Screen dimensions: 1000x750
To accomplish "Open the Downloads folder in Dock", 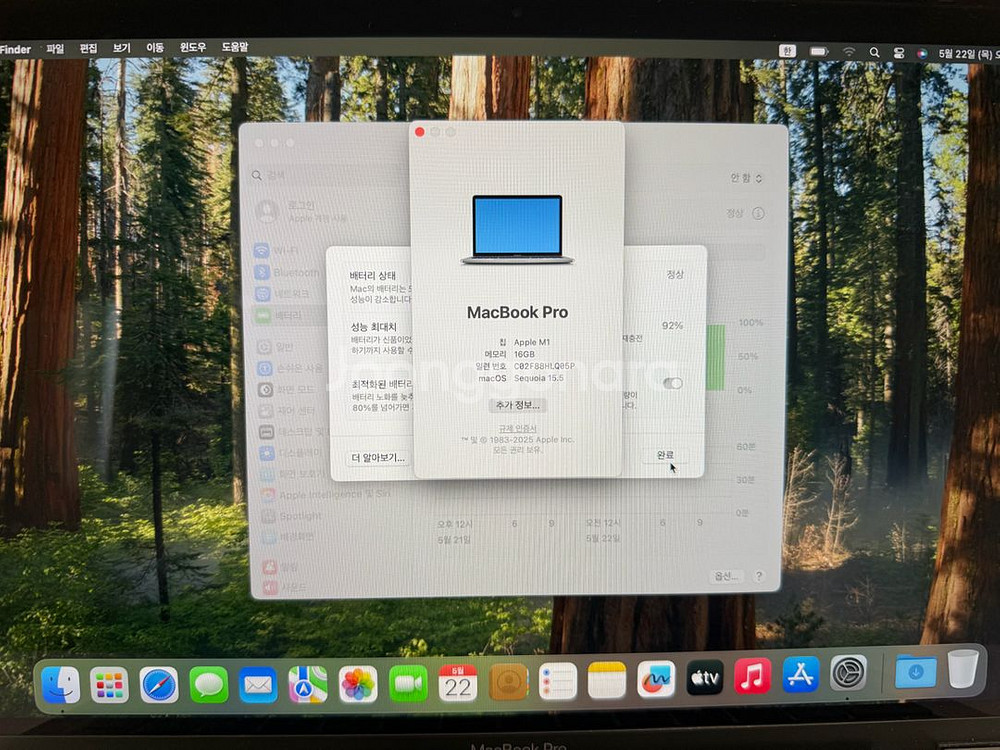I will pos(915,671).
